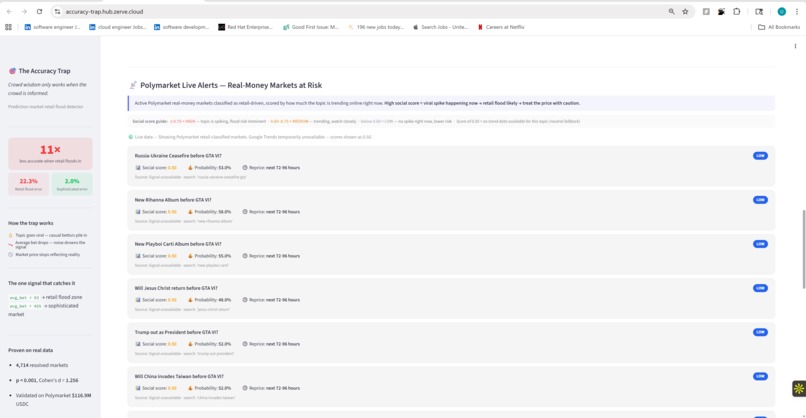Select 'Trump out as President before GTA VI?' title
This screenshot has height=418, width=806.
[x=176, y=333]
